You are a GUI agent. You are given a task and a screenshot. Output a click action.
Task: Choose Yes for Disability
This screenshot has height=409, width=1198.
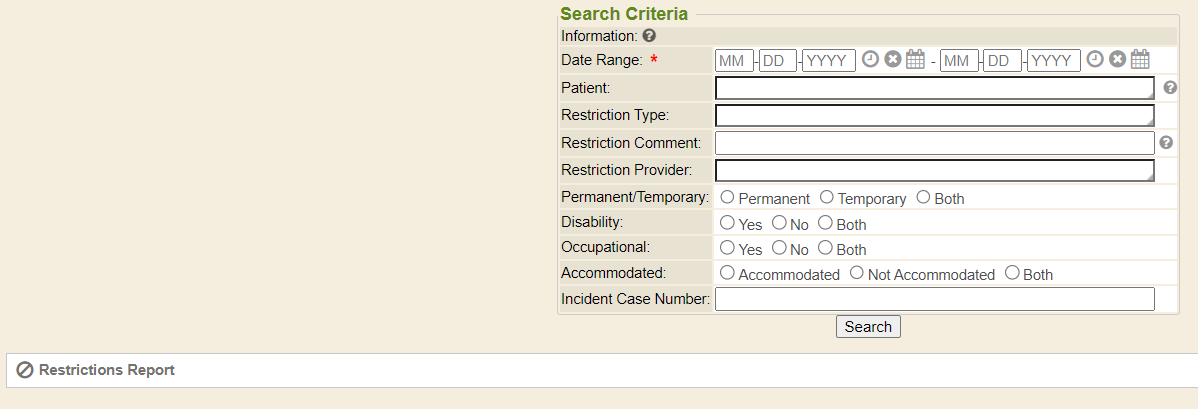pyautogui.click(x=728, y=223)
